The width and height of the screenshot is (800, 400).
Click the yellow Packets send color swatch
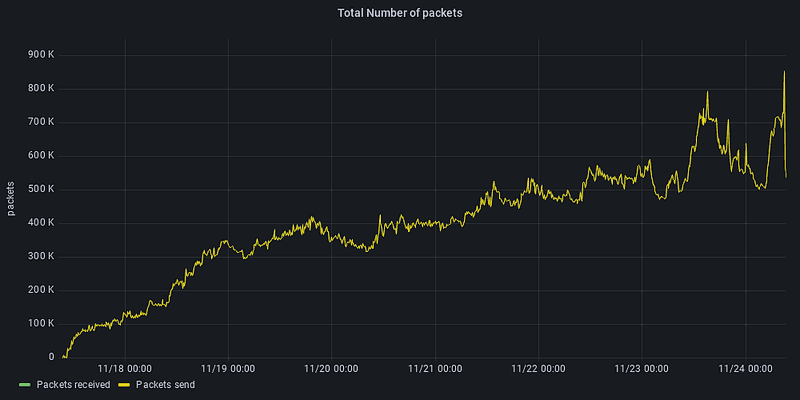click(x=124, y=384)
